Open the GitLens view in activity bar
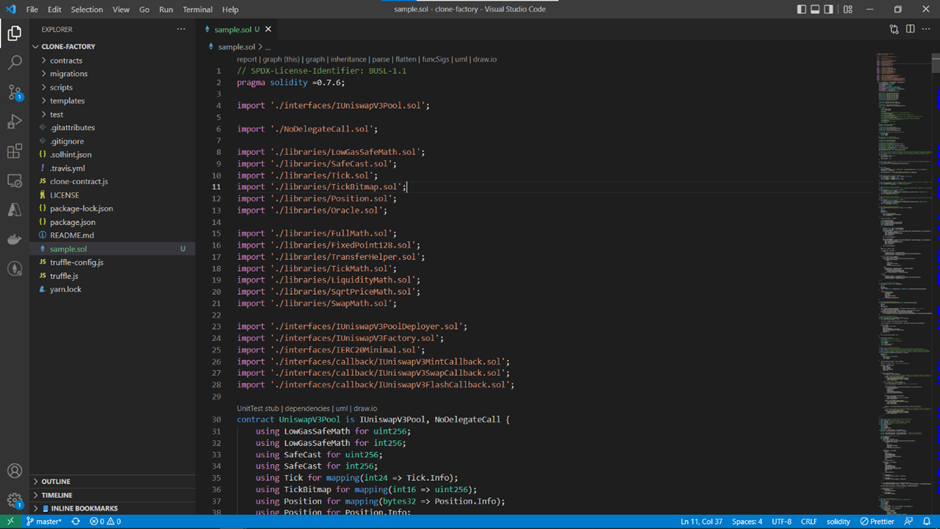 (x=14, y=268)
